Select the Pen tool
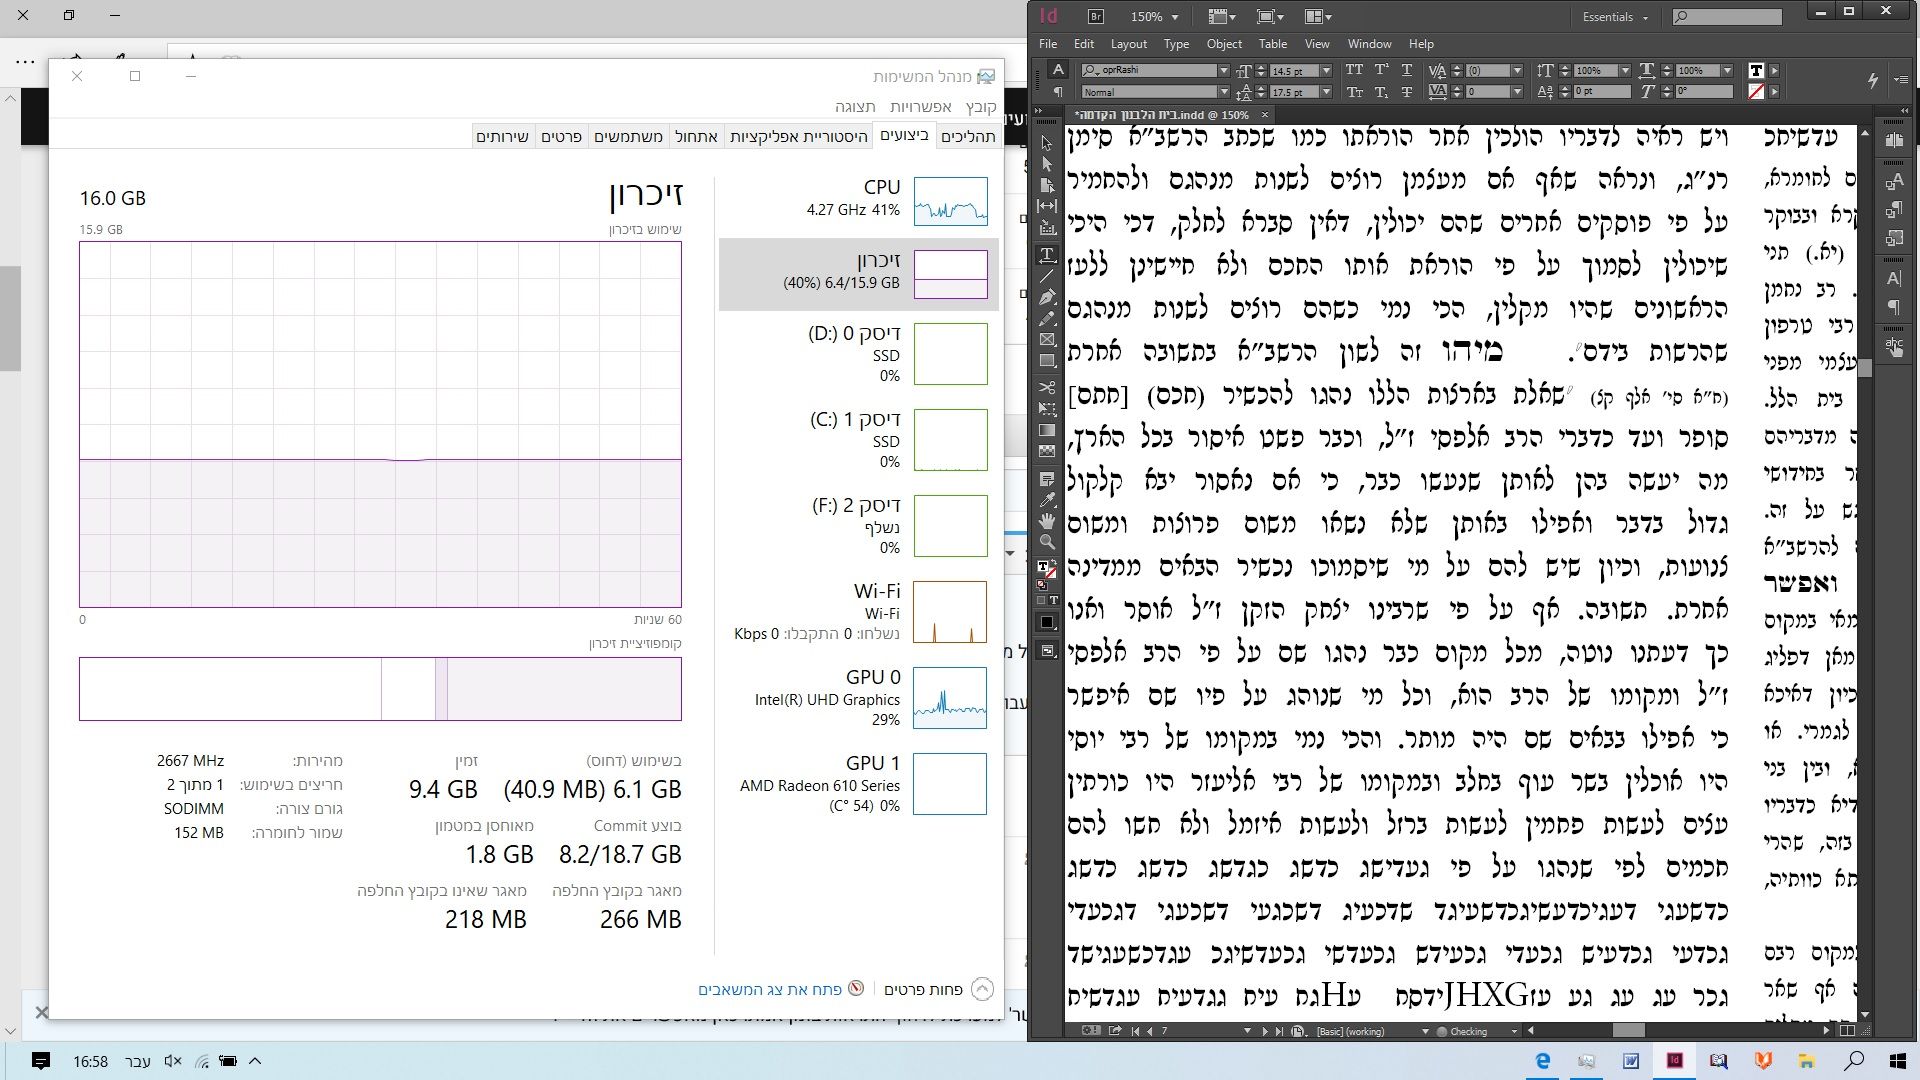This screenshot has width=1920, height=1080. 1047,298
